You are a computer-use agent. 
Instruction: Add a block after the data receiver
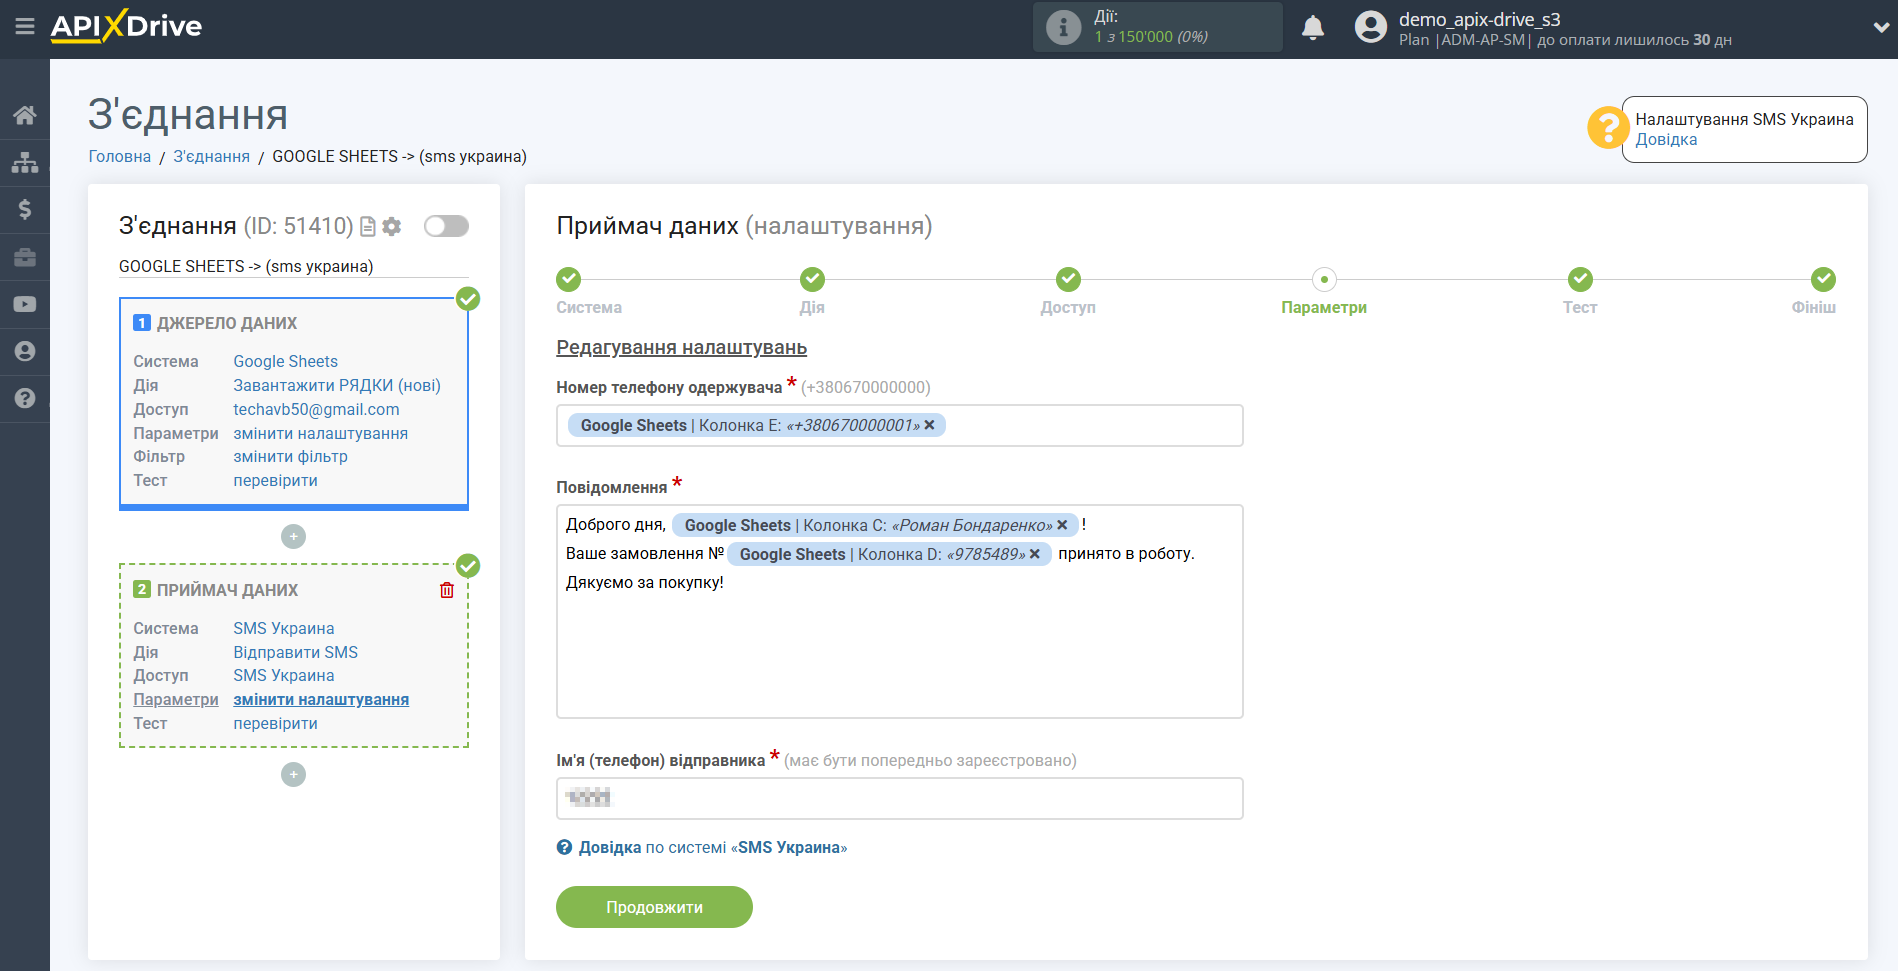tap(293, 775)
